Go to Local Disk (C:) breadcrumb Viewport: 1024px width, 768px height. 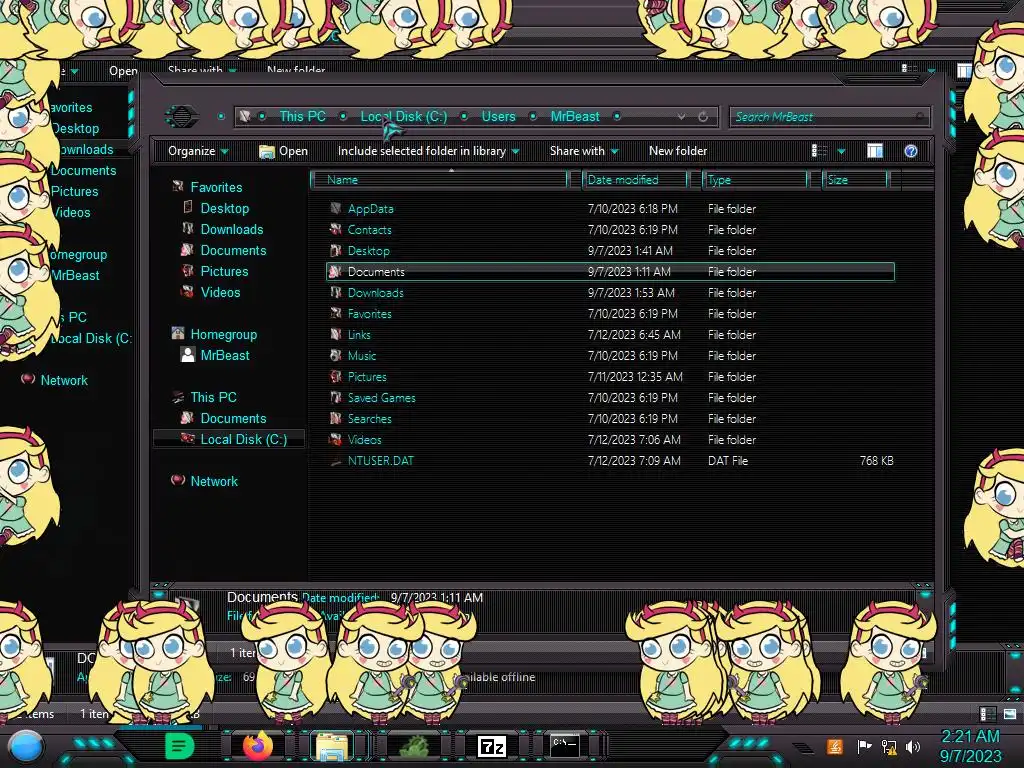click(x=404, y=116)
